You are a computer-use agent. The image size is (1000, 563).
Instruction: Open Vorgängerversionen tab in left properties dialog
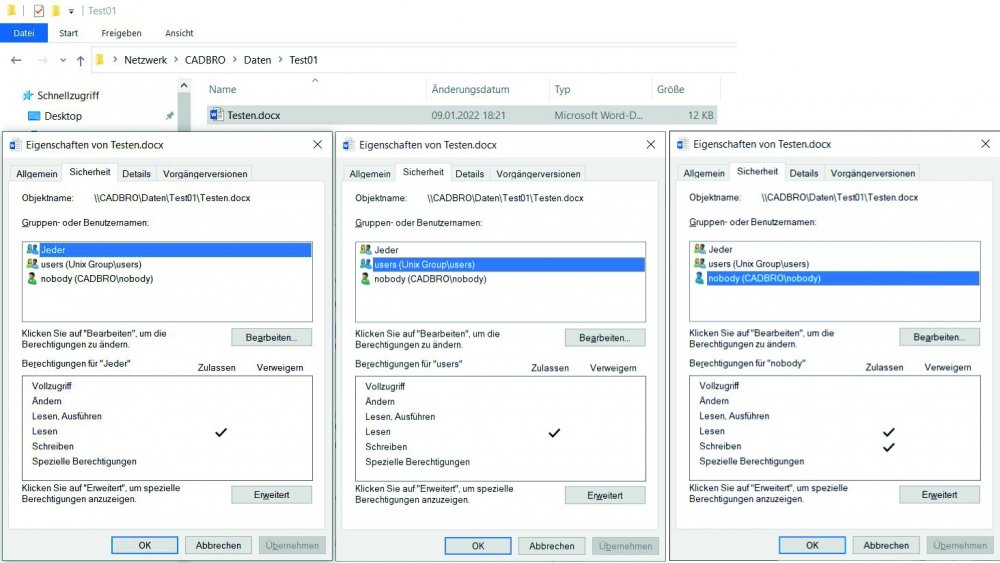click(x=205, y=173)
